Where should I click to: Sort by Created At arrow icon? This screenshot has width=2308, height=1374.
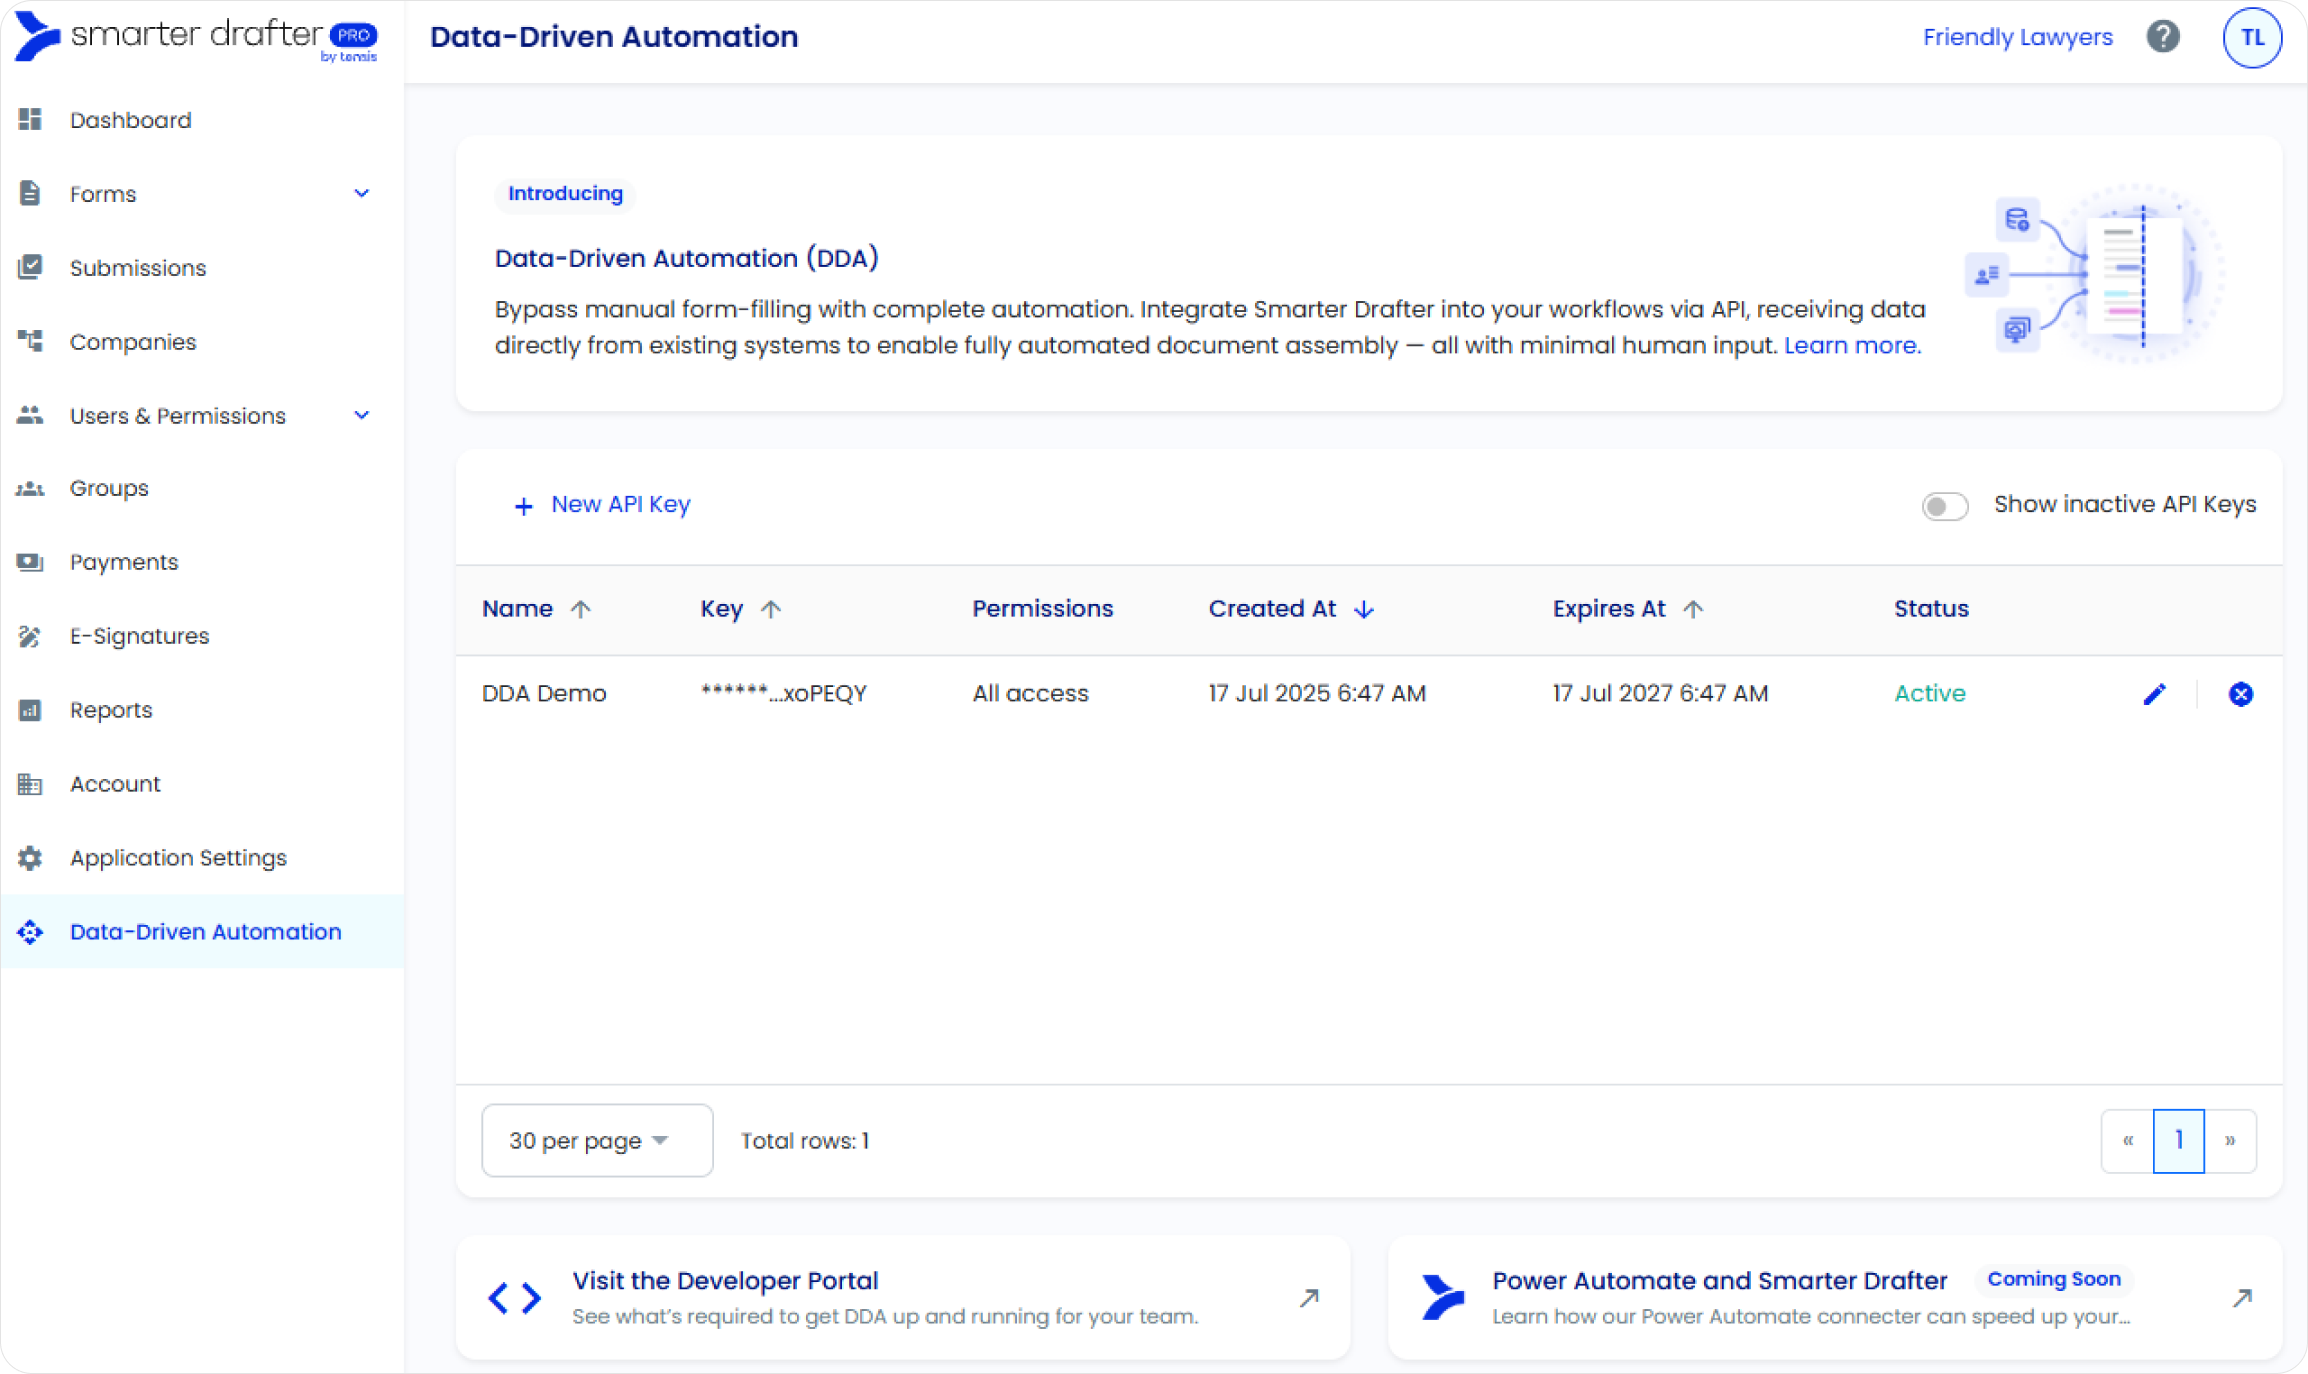[1364, 609]
